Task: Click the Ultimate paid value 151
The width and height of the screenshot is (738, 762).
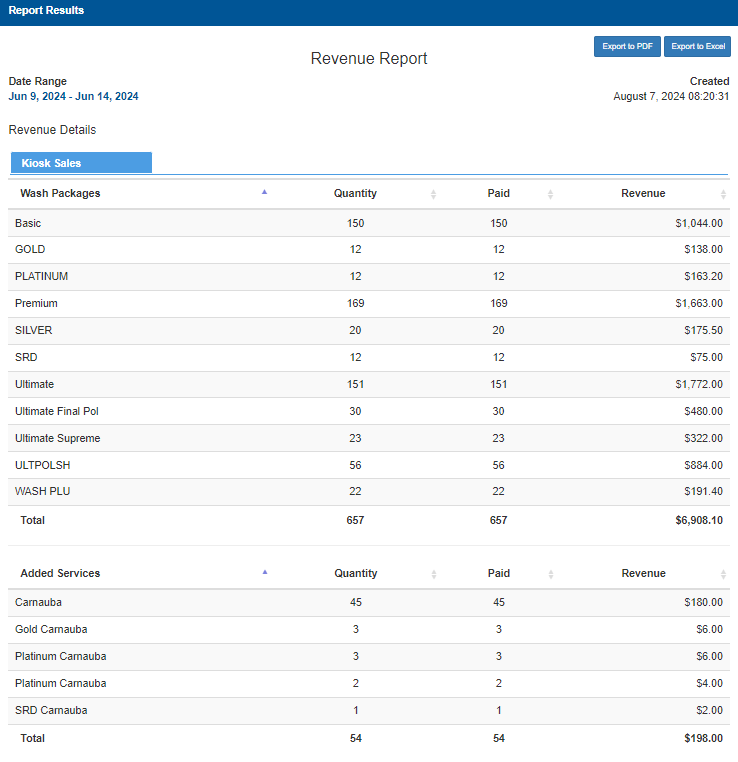Action: (x=498, y=384)
